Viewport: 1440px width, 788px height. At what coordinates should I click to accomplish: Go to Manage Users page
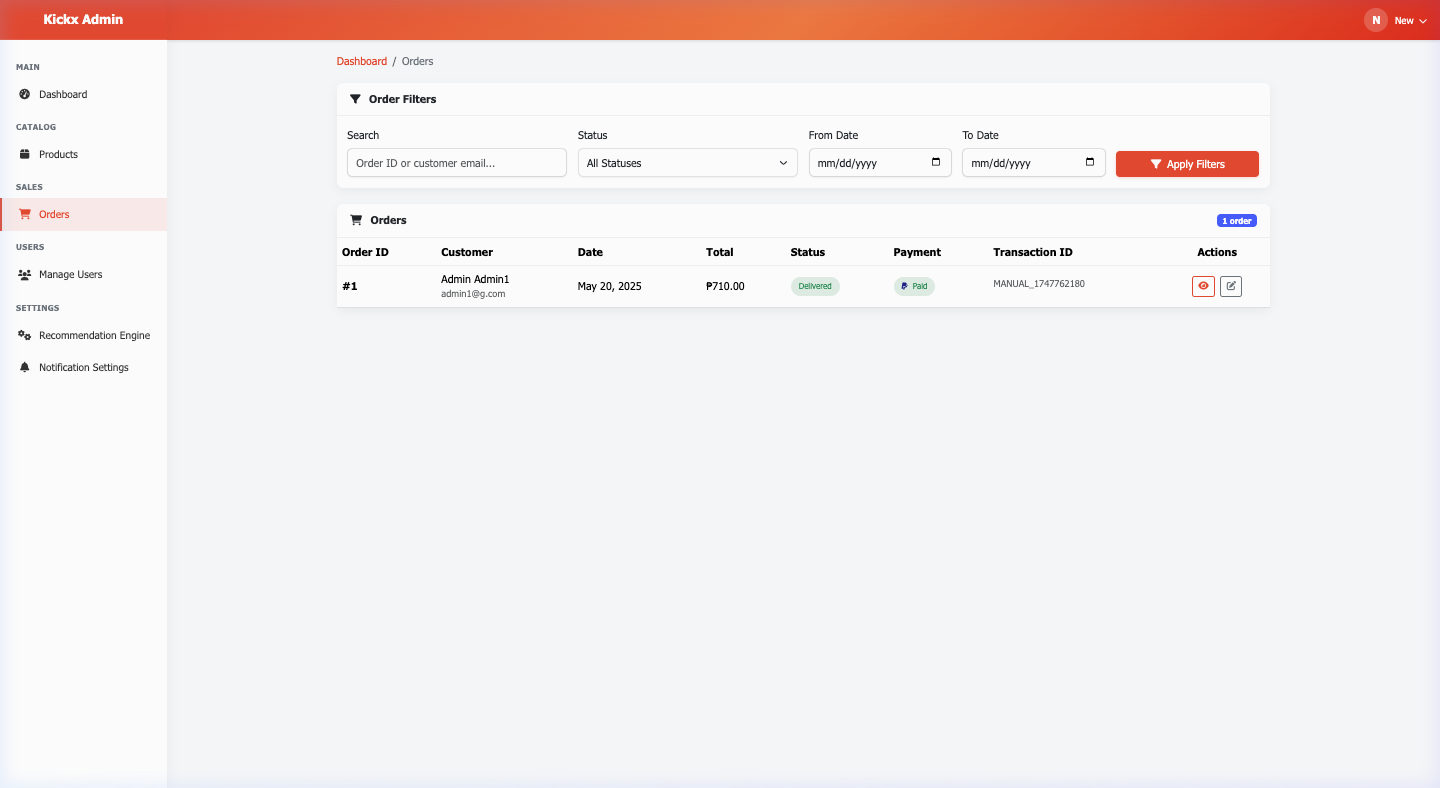(x=83, y=274)
